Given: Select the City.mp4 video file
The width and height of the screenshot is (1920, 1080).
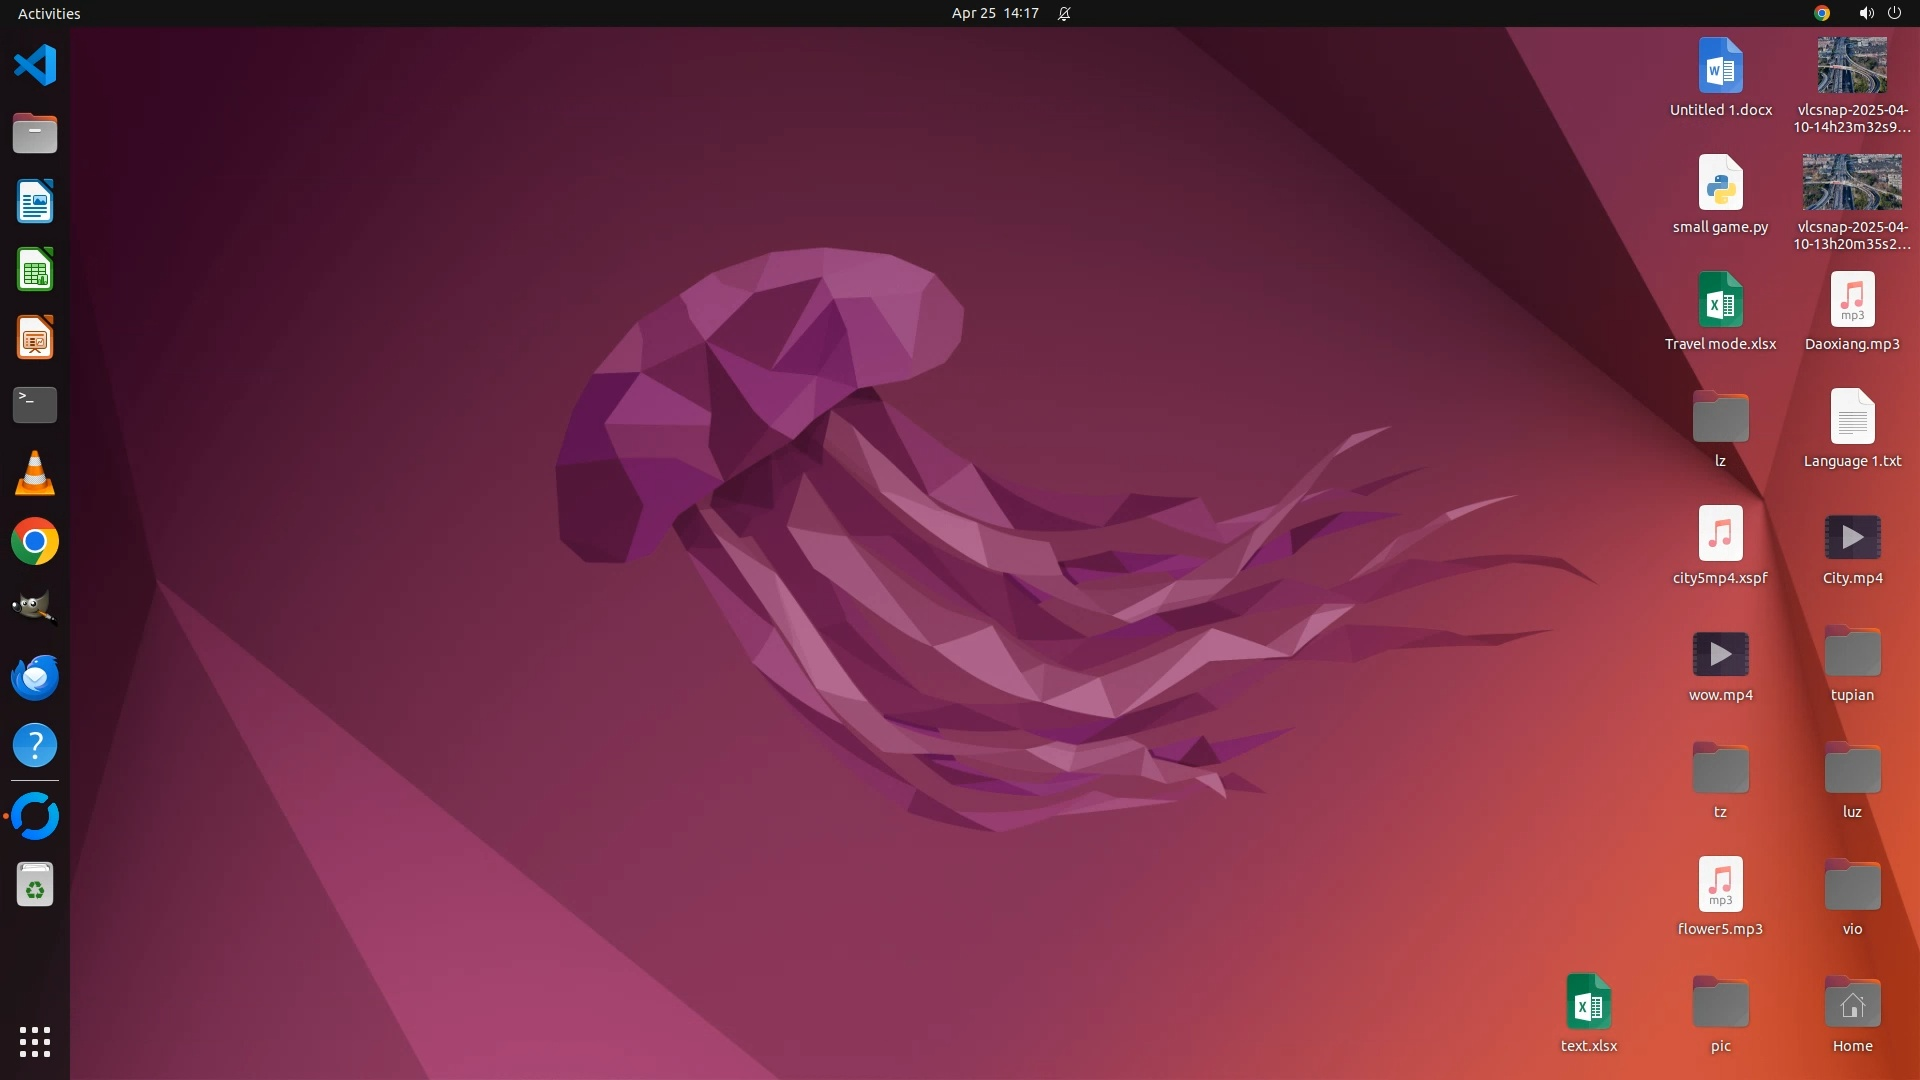Looking at the screenshot, I should coord(1852,538).
